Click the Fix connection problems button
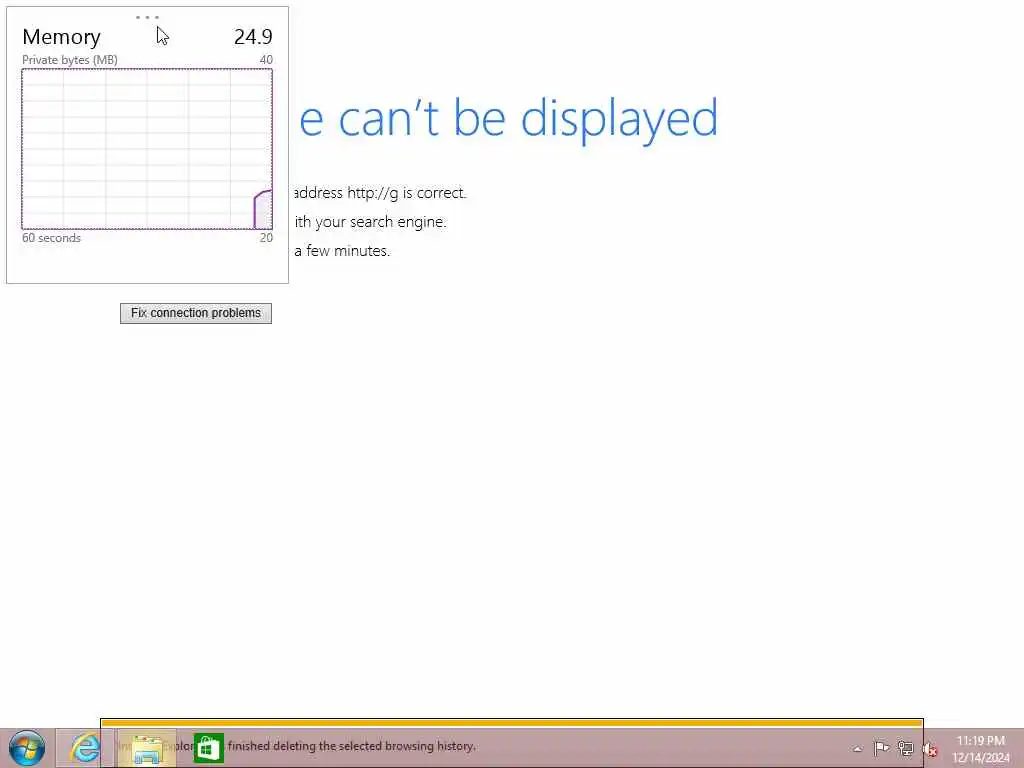 196,313
